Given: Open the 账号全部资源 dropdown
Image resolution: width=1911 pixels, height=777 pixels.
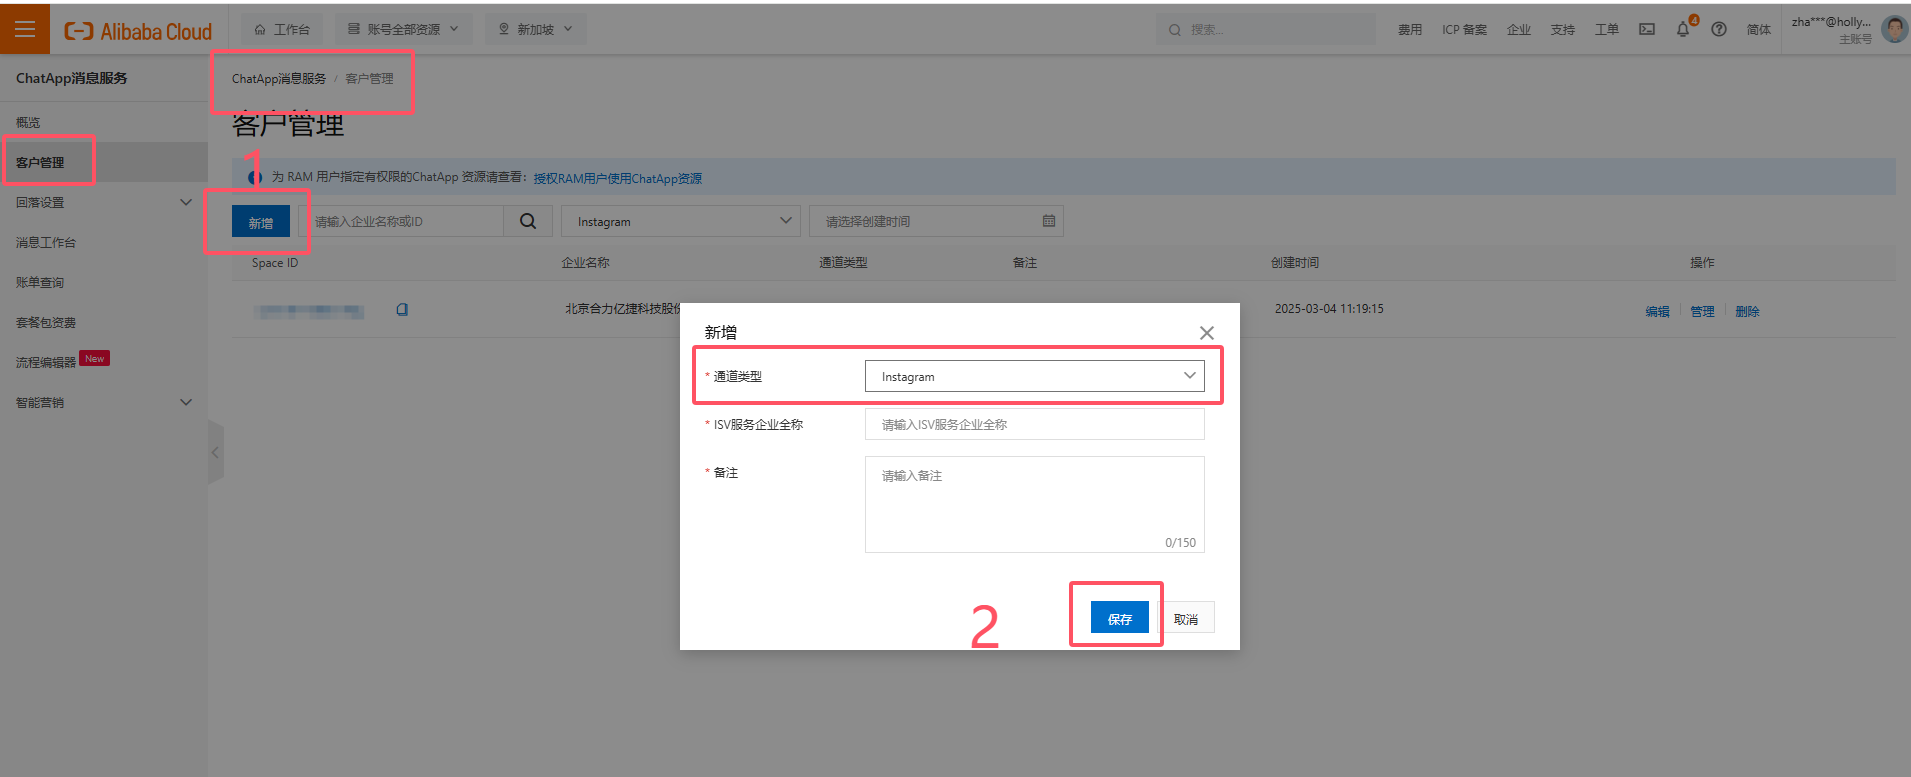Looking at the screenshot, I should point(403,29).
